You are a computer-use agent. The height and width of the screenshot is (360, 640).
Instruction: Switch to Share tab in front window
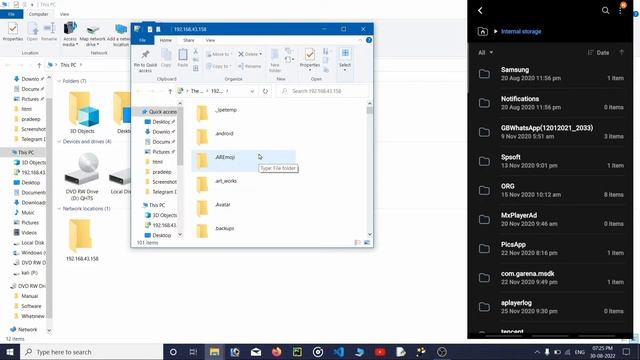(x=189, y=40)
